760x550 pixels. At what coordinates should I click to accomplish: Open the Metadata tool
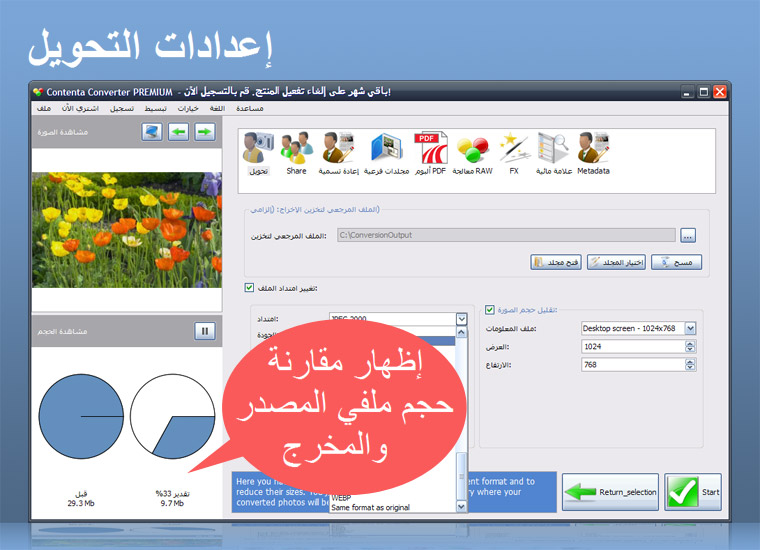coord(593,153)
